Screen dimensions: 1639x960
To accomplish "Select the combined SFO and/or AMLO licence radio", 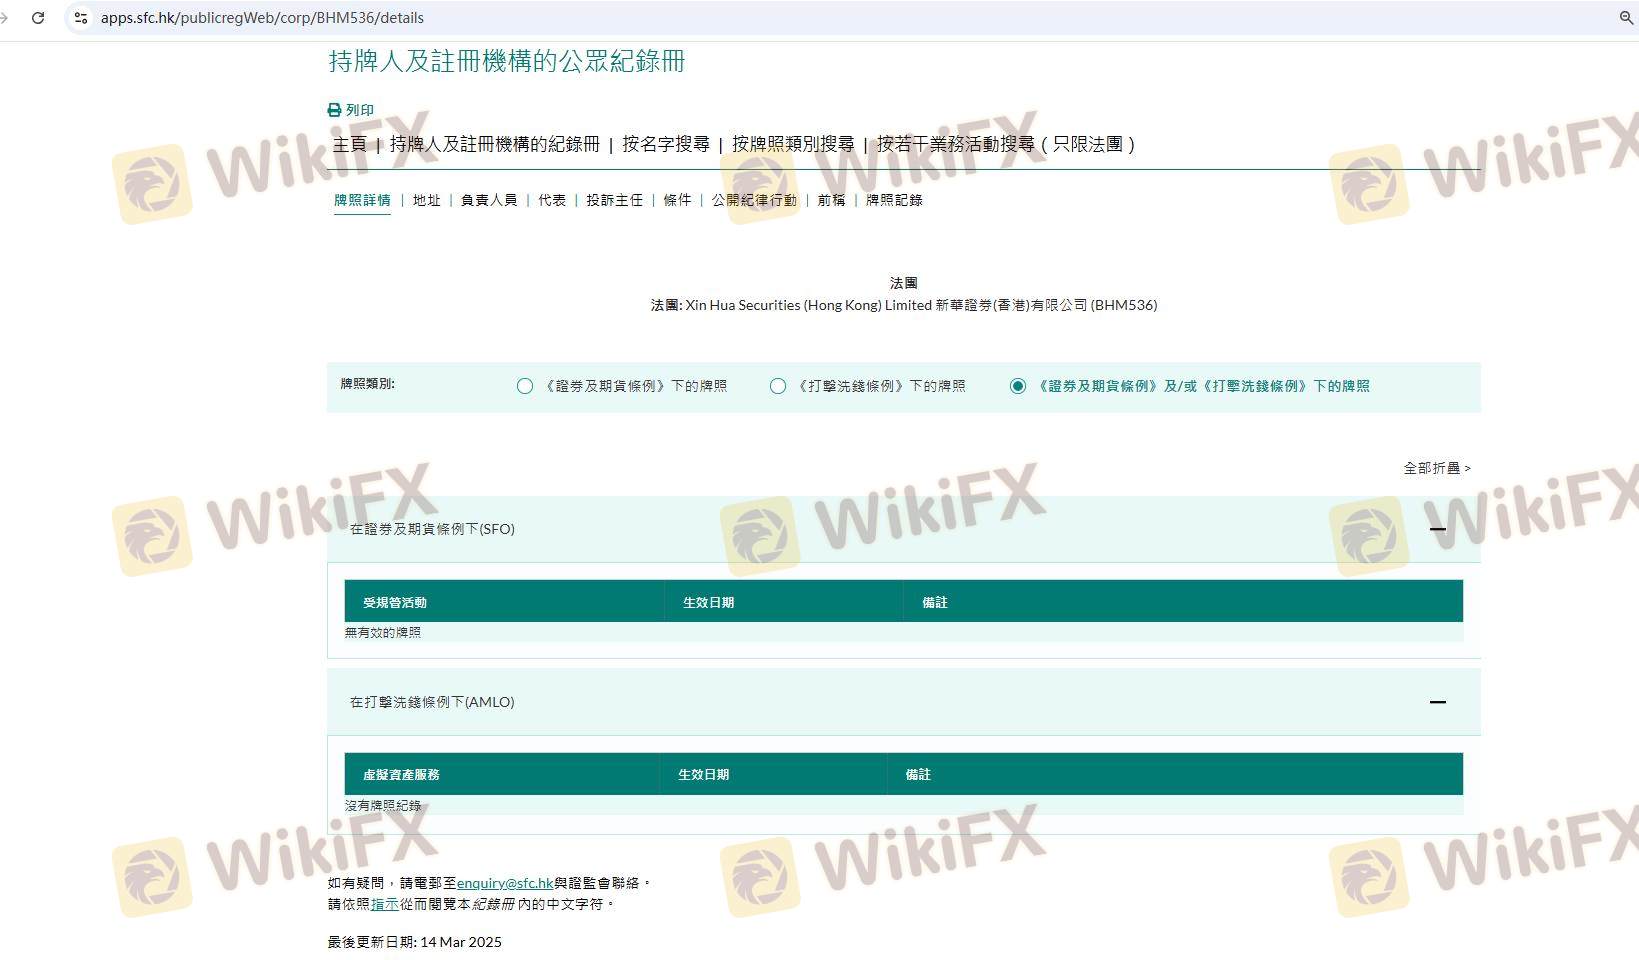I will point(1018,386).
